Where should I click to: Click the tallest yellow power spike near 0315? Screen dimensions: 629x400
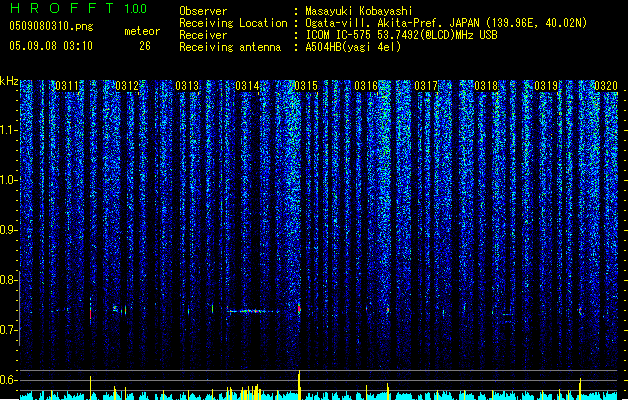[299, 385]
